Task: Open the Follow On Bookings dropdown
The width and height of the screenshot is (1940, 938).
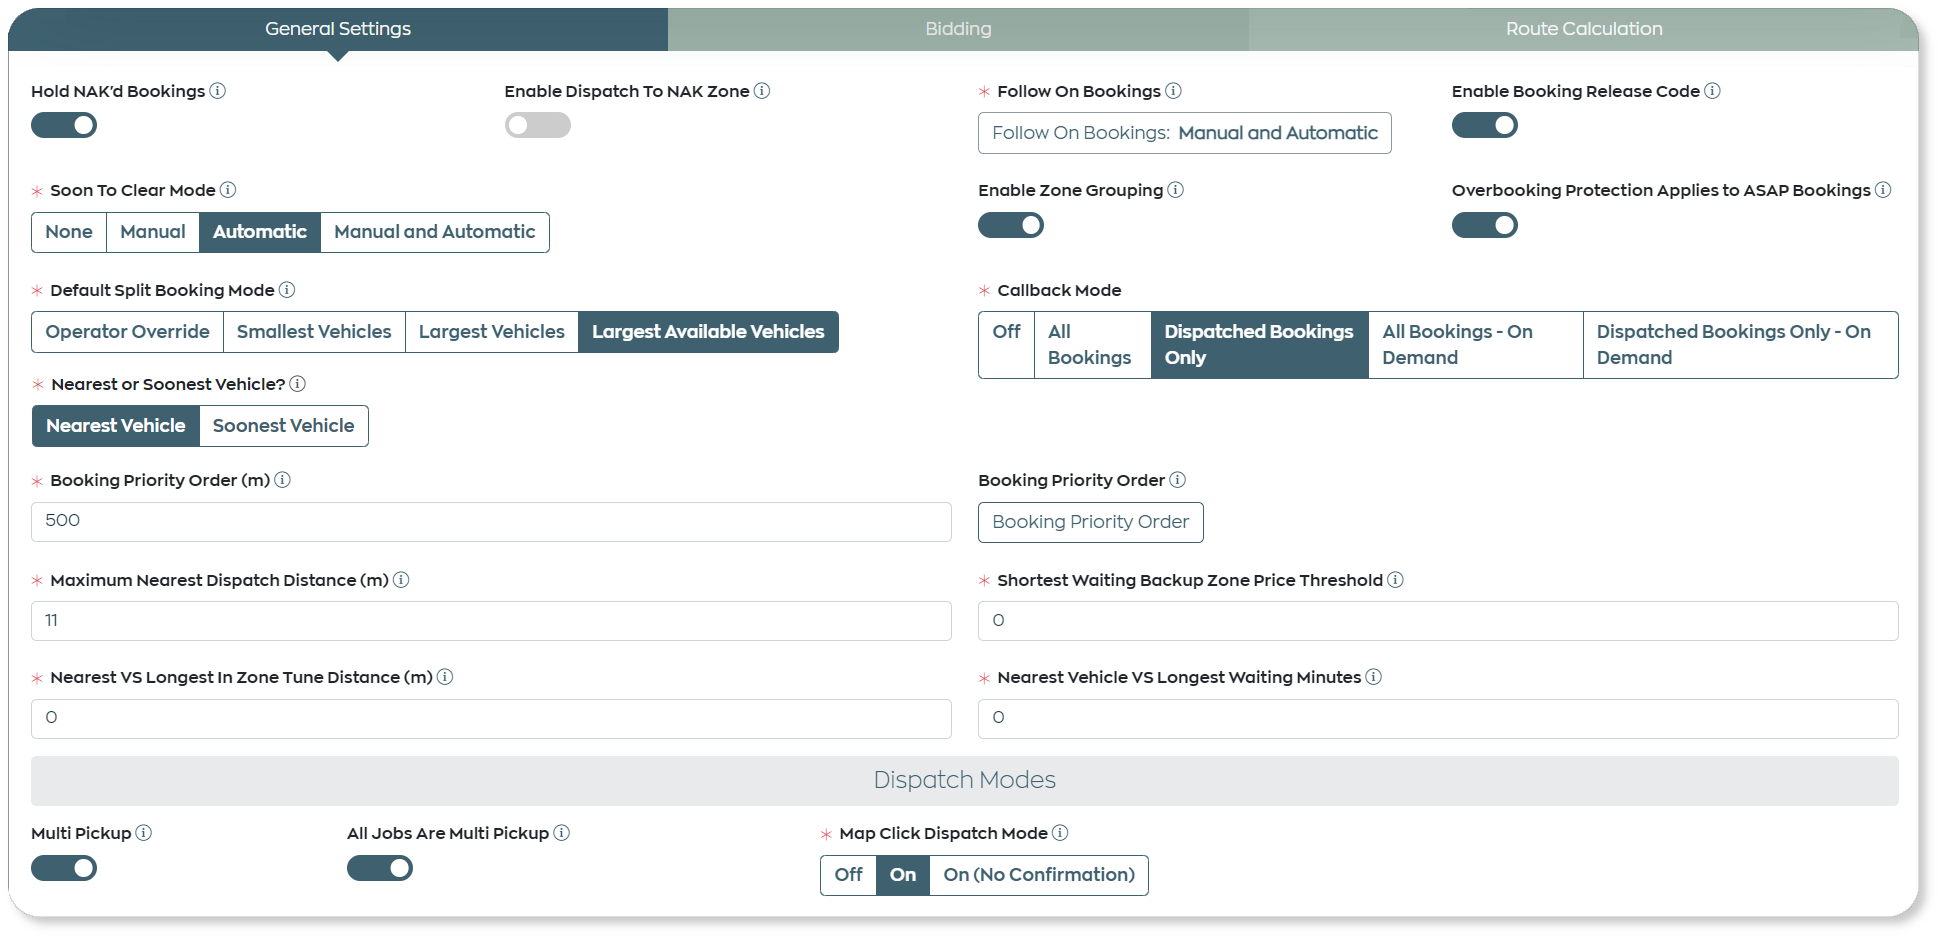Action: [x=1184, y=133]
